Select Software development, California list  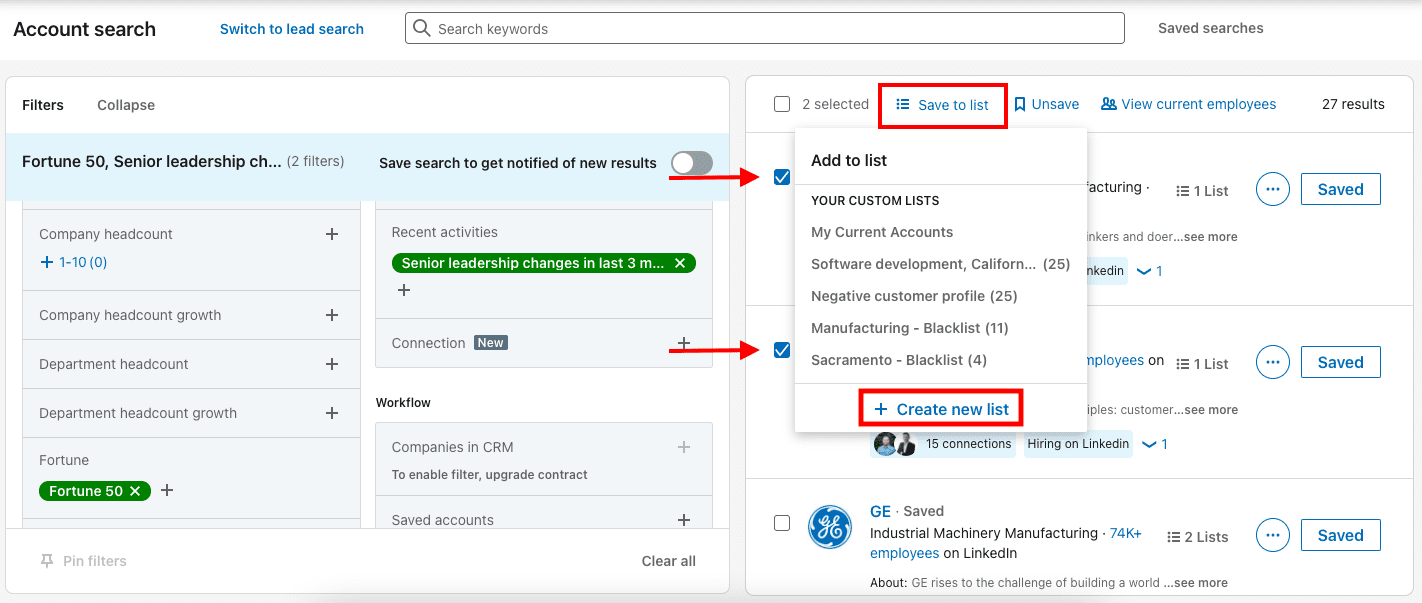tap(940, 264)
